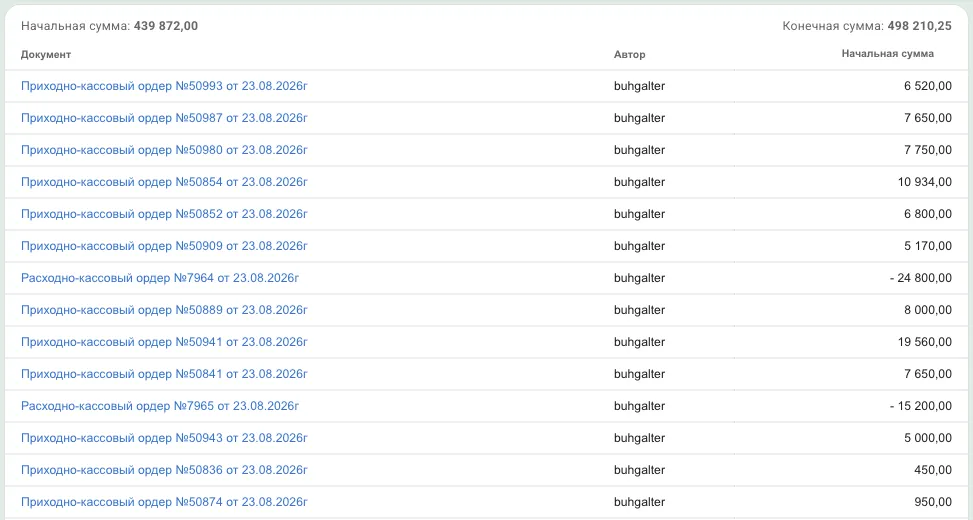Click author buhgalter in order №7964 row
This screenshot has height=520, width=973.
click(639, 278)
